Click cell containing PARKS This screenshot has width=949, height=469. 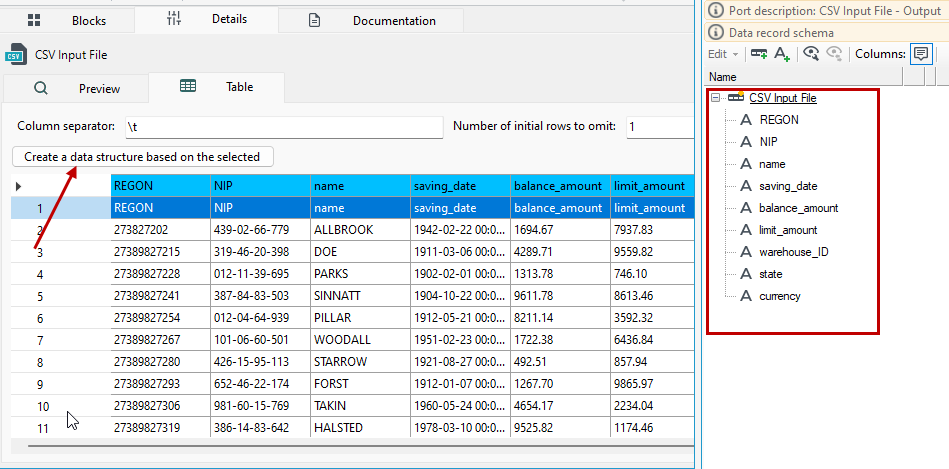click(x=360, y=274)
